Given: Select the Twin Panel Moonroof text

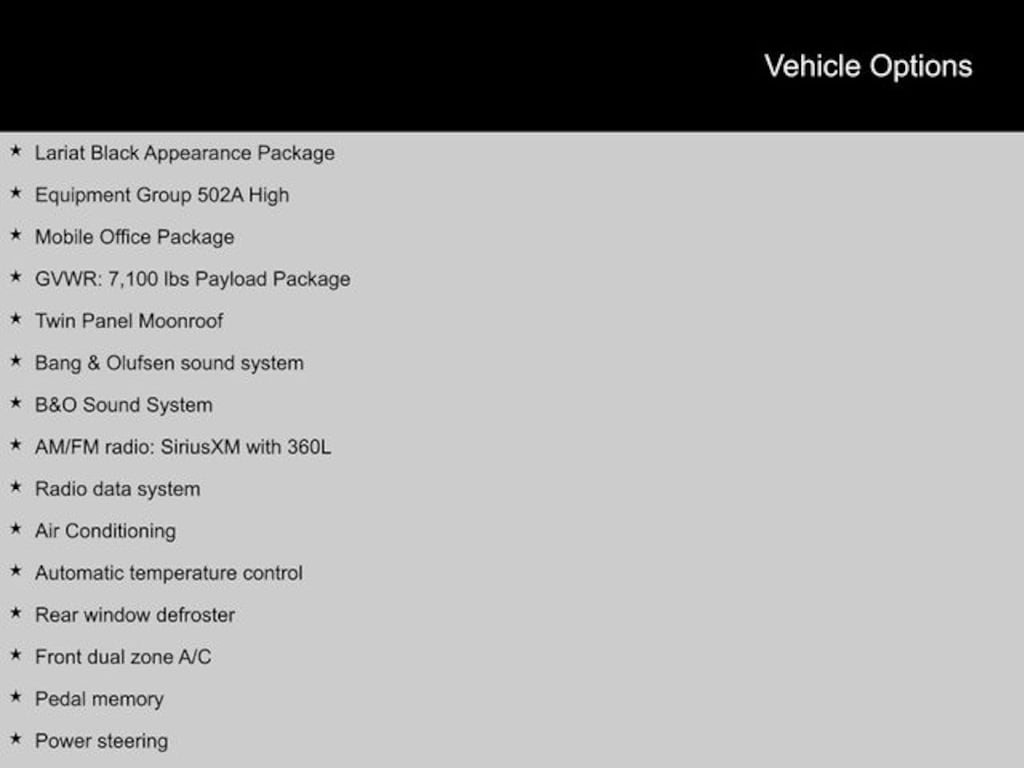Looking at the screenshot, I should click(x=129, y=321).
